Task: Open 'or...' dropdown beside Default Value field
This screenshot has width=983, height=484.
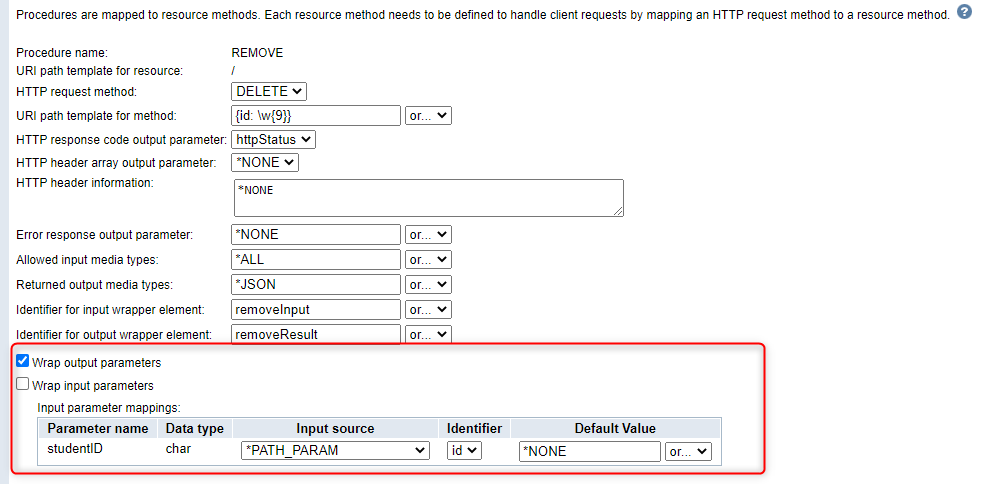Action: pos(688,452)
